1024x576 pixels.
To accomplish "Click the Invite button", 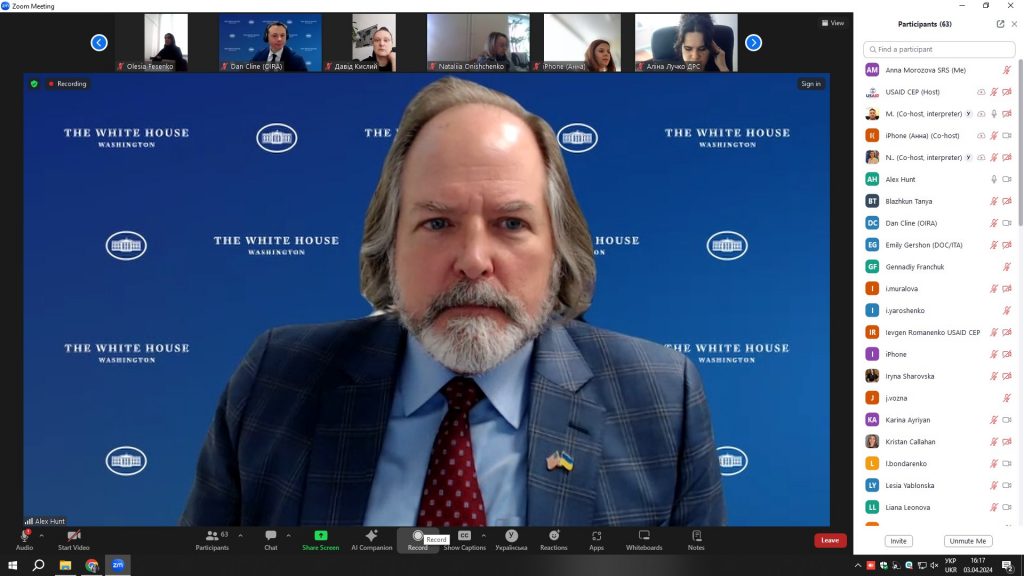I will (899, 541).
